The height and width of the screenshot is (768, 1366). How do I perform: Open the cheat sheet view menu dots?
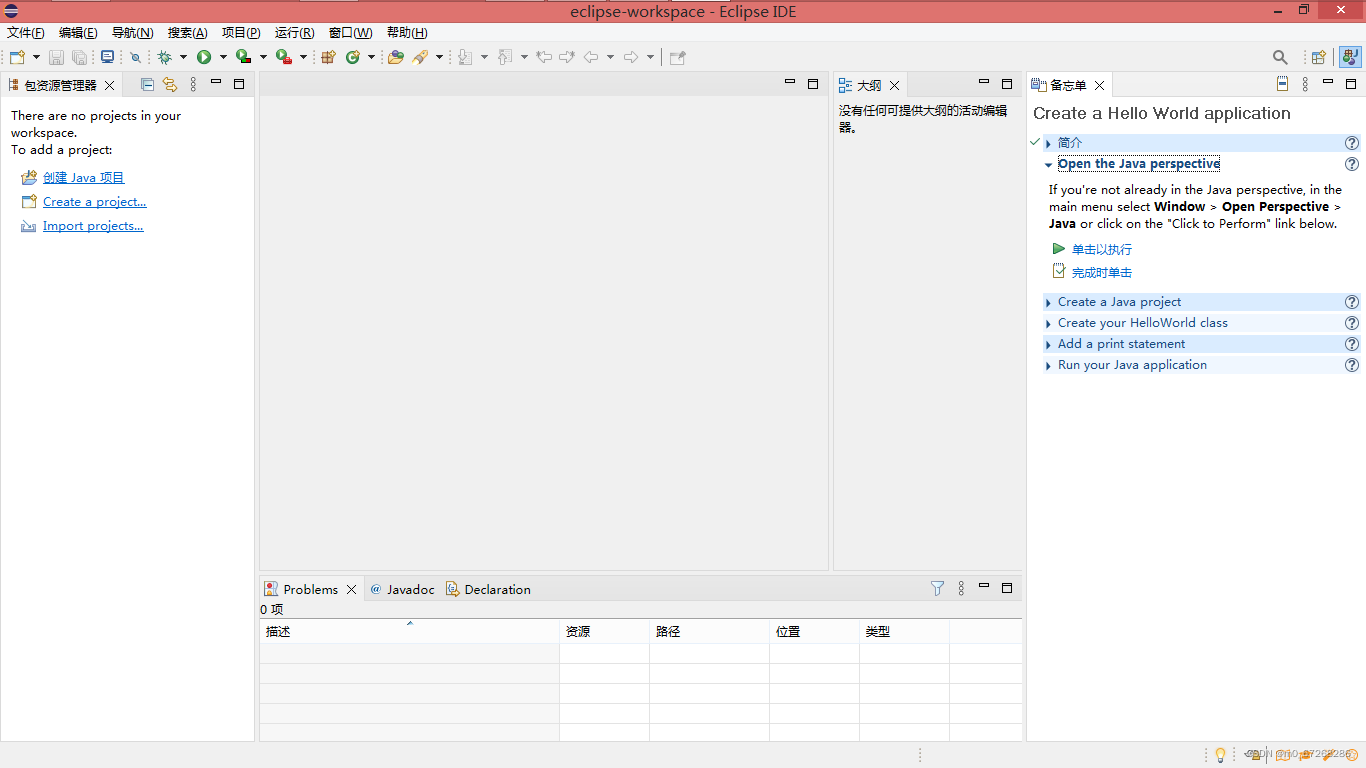pos(1305,85)
